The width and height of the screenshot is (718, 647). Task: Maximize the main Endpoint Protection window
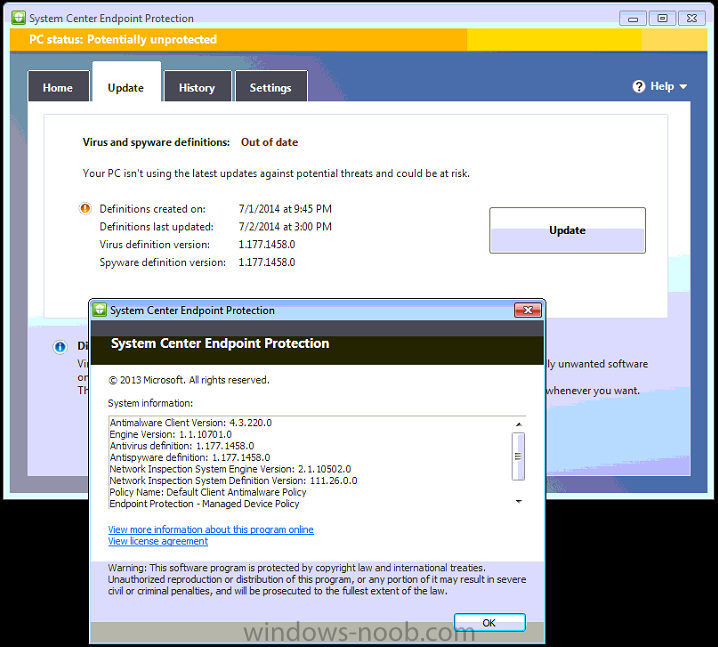coord(662,18)
